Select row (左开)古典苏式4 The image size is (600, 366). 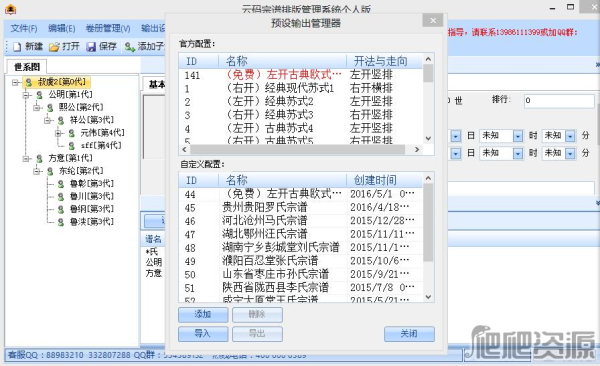[301, 128]
